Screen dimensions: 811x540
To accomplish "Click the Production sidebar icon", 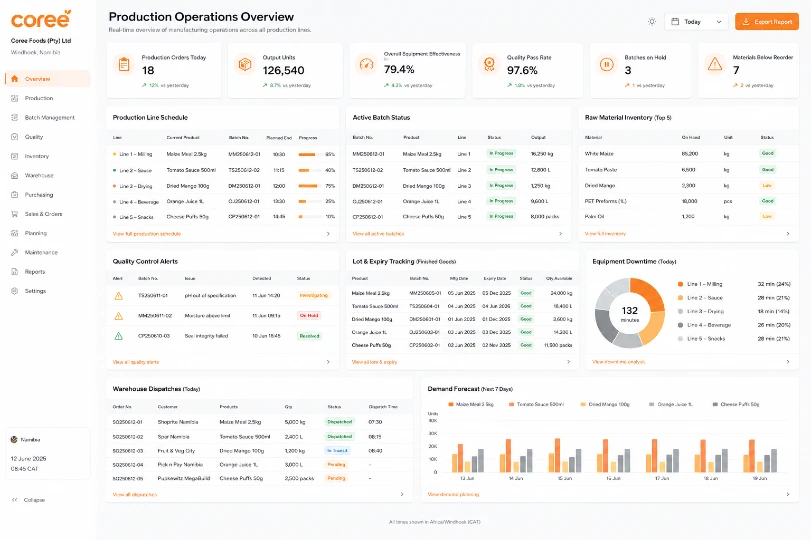I will [x=14, y=98].
